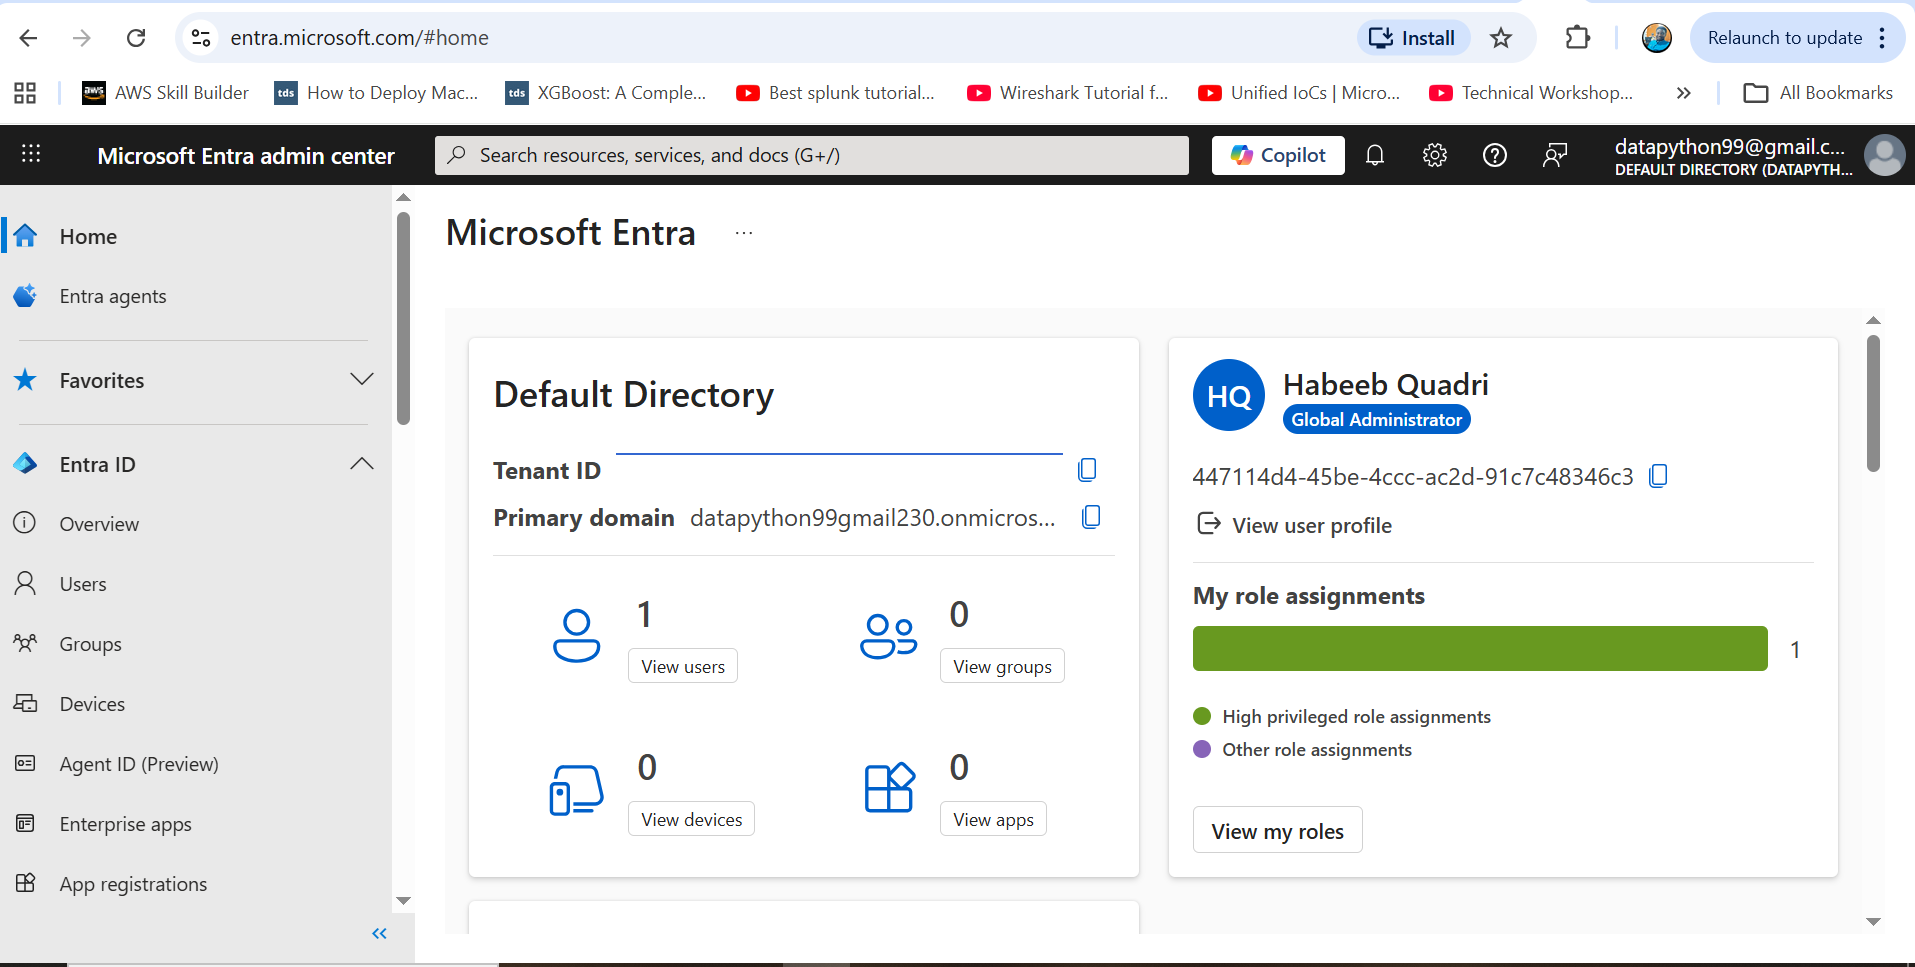This screenshot has width=1915, height=967.
Task: Open the Wireshark Tutorial bookmark
Action: [1068, 93]
